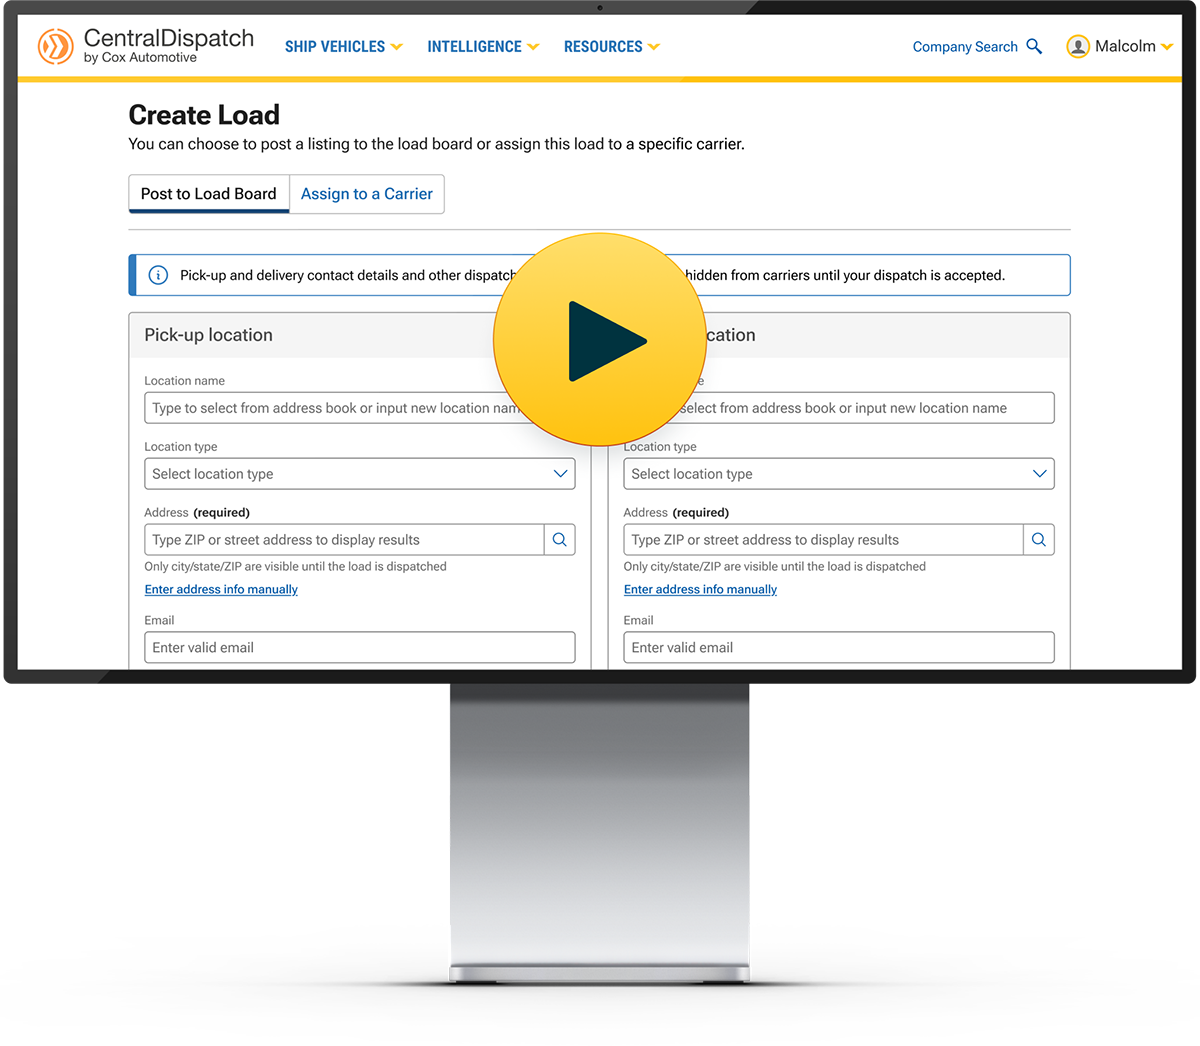Screen dimensions: 1200x1046
Task: Play the video with the yellow play button
Action: click(600, 340)
